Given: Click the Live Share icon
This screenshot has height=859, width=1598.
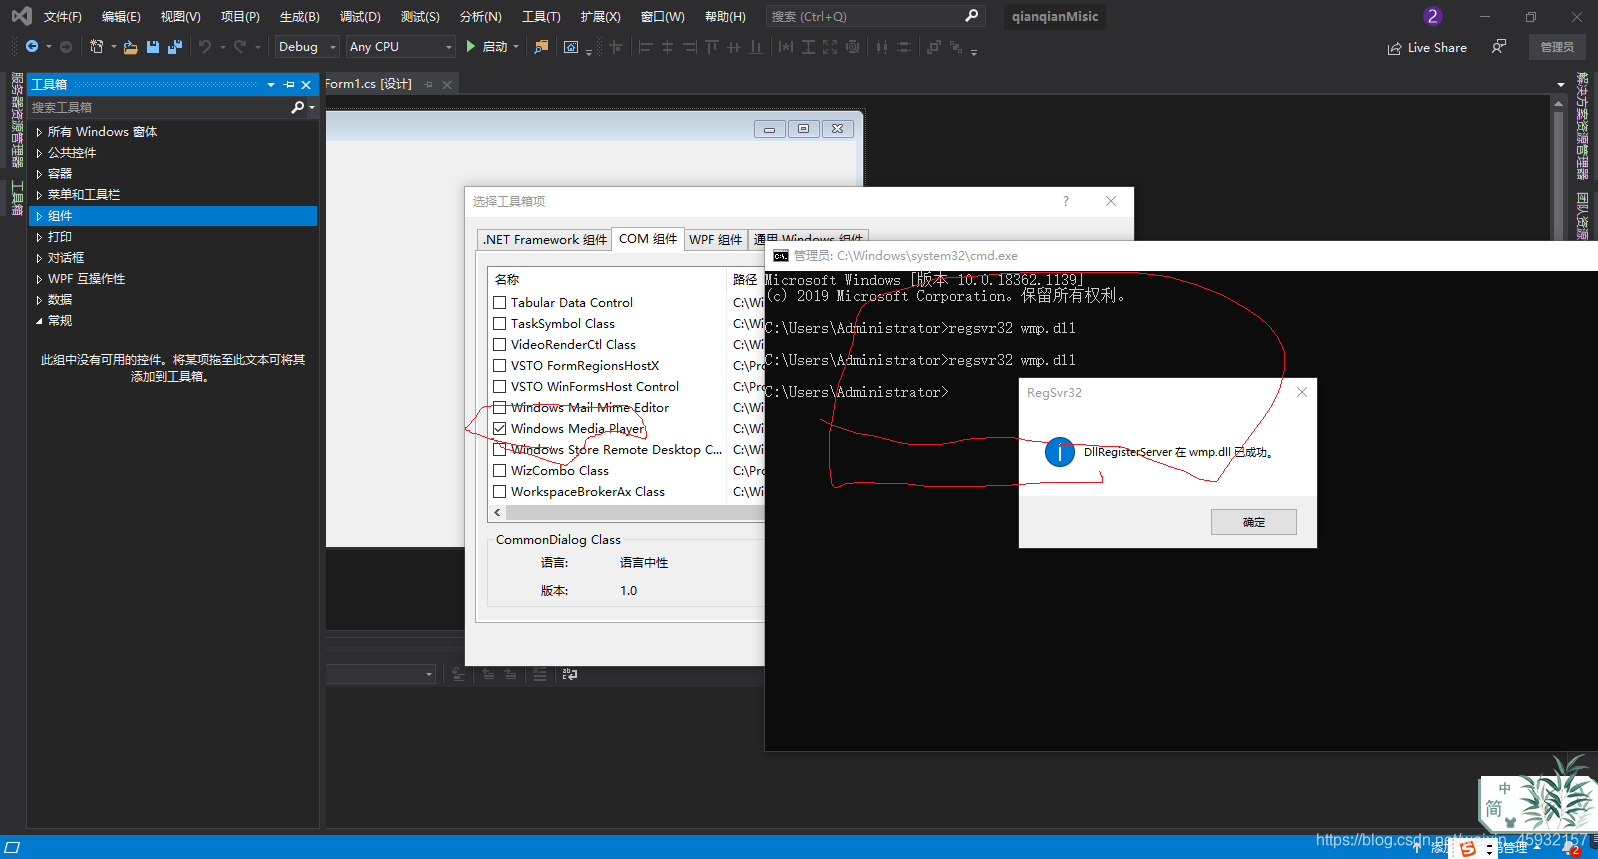Looking at the screenshot, I should (1394, 48).
